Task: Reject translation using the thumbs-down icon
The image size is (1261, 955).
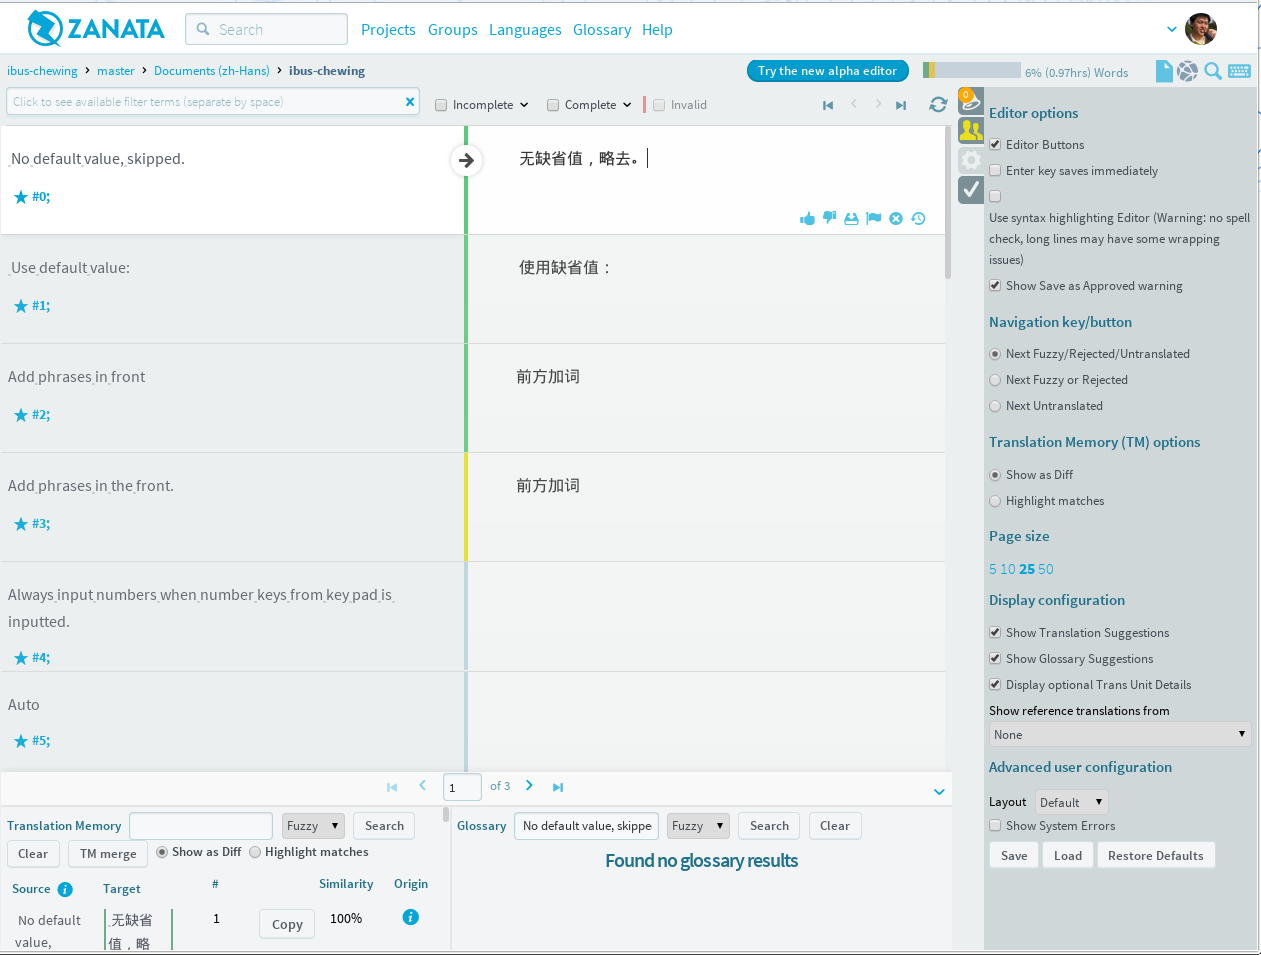Action: click(829, 218)
